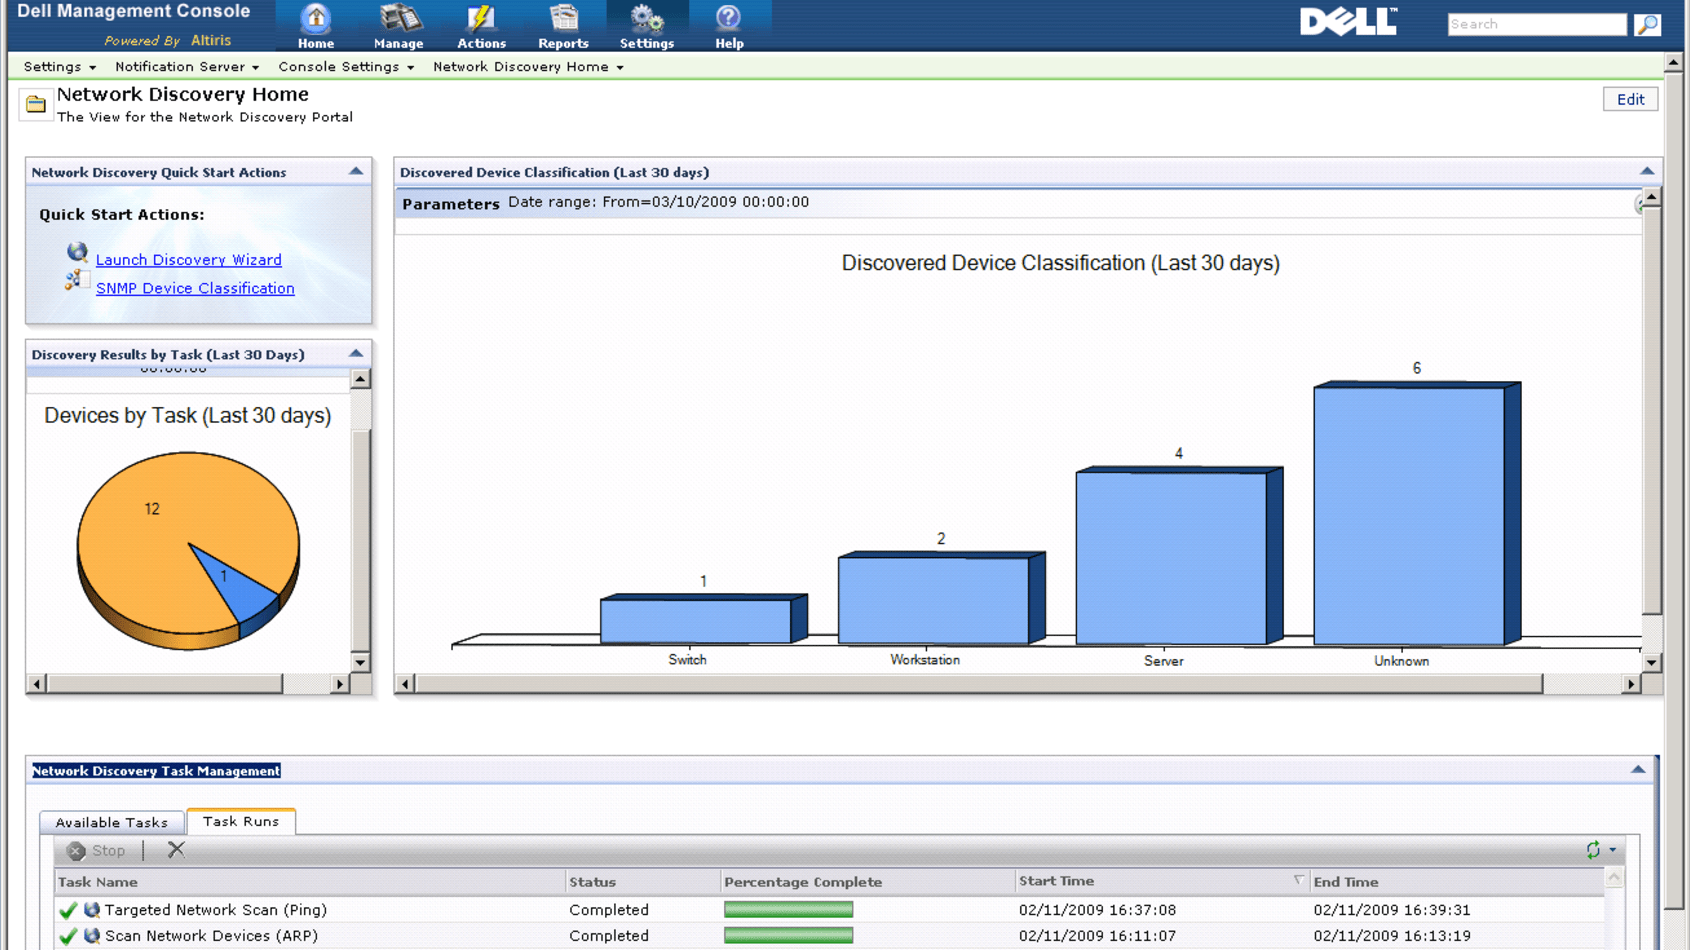
Task: Open the Console Settings dropdown menu
Action: pos(346,67)
